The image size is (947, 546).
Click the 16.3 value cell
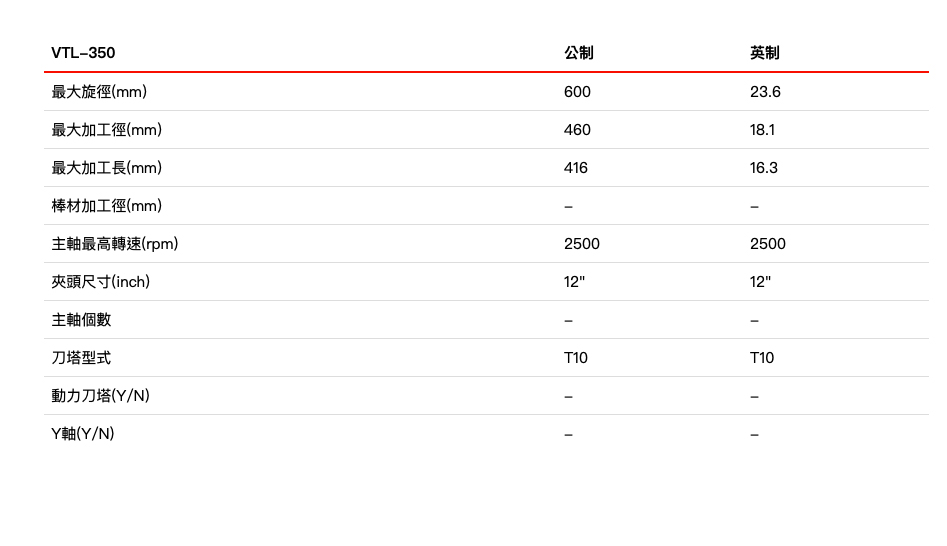[x=764, y=168]
